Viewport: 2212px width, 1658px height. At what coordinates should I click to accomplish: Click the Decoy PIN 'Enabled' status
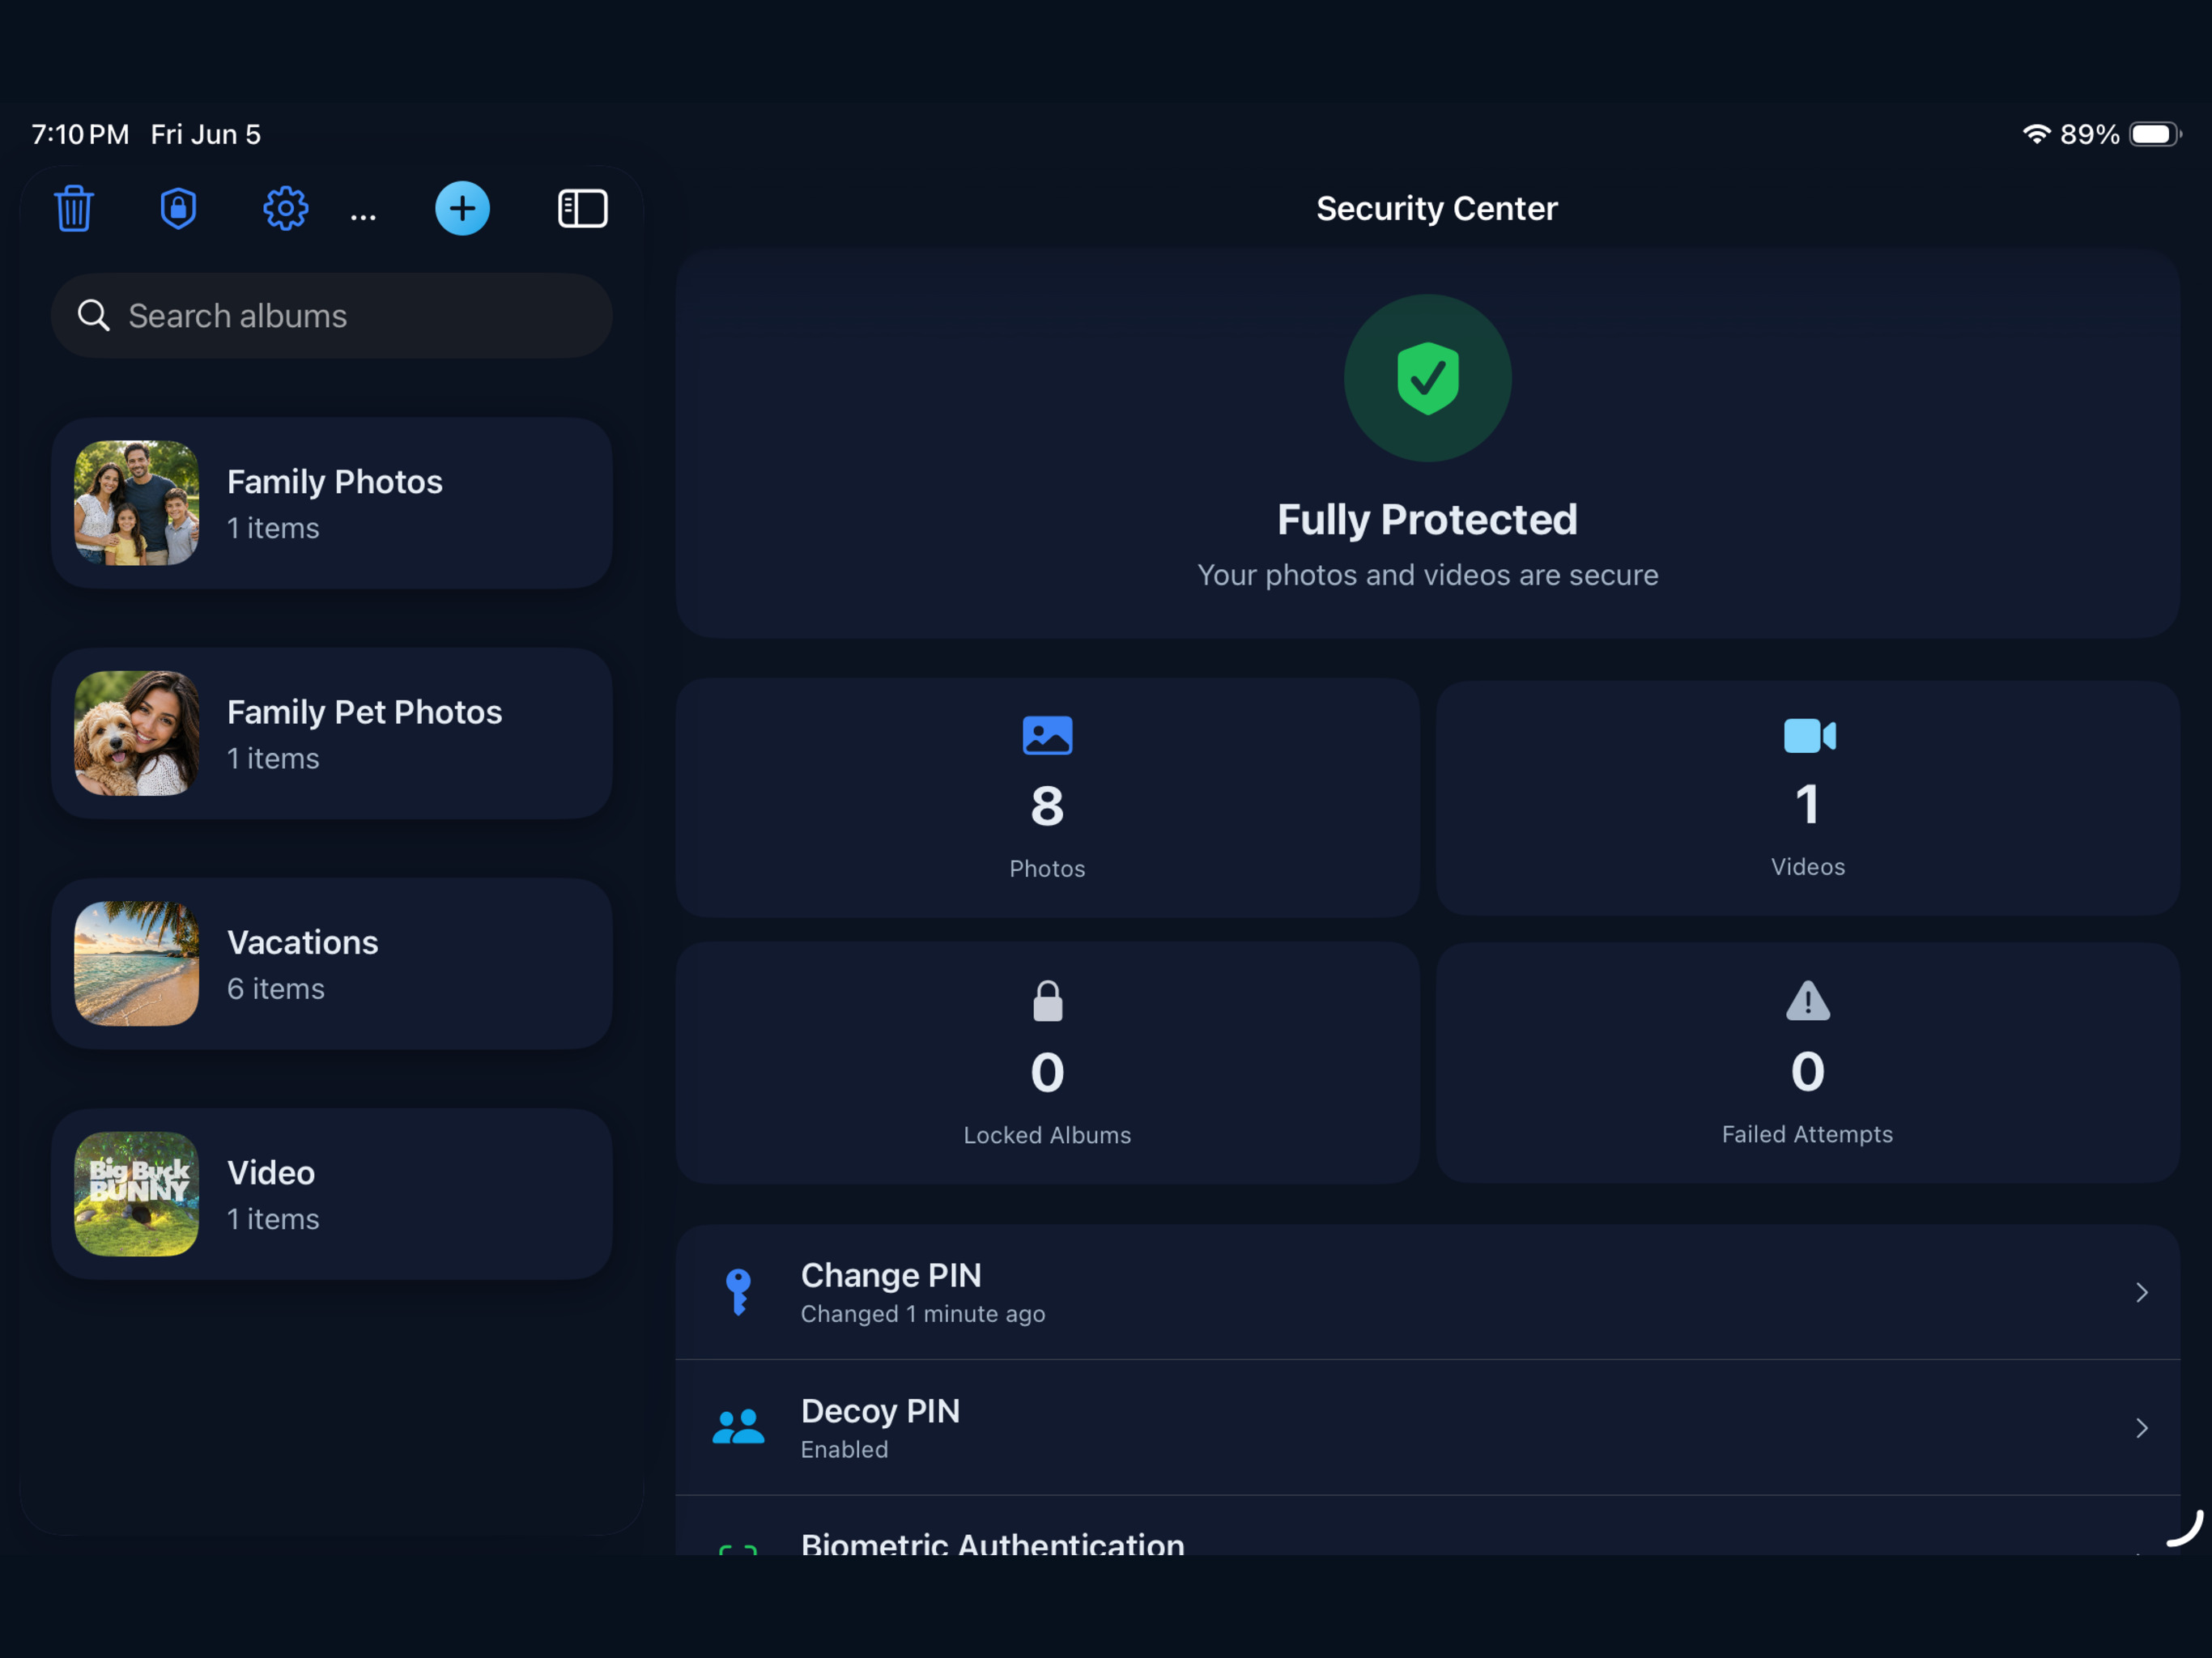click(x=844, y=1448)
